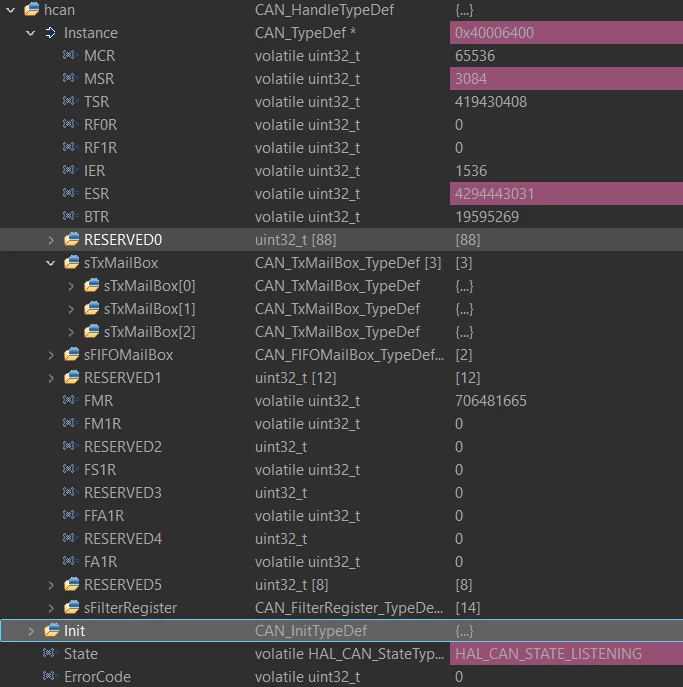Click the hcan struct folder icon
The width and height of the screenshot is (683, 687).
click(x=32, y=9)
